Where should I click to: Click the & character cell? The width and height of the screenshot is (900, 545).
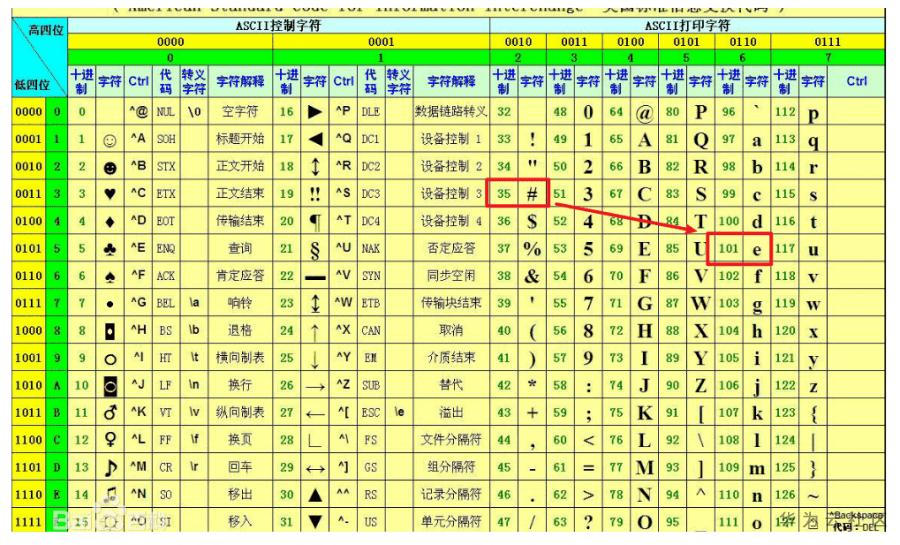[532, 276]
